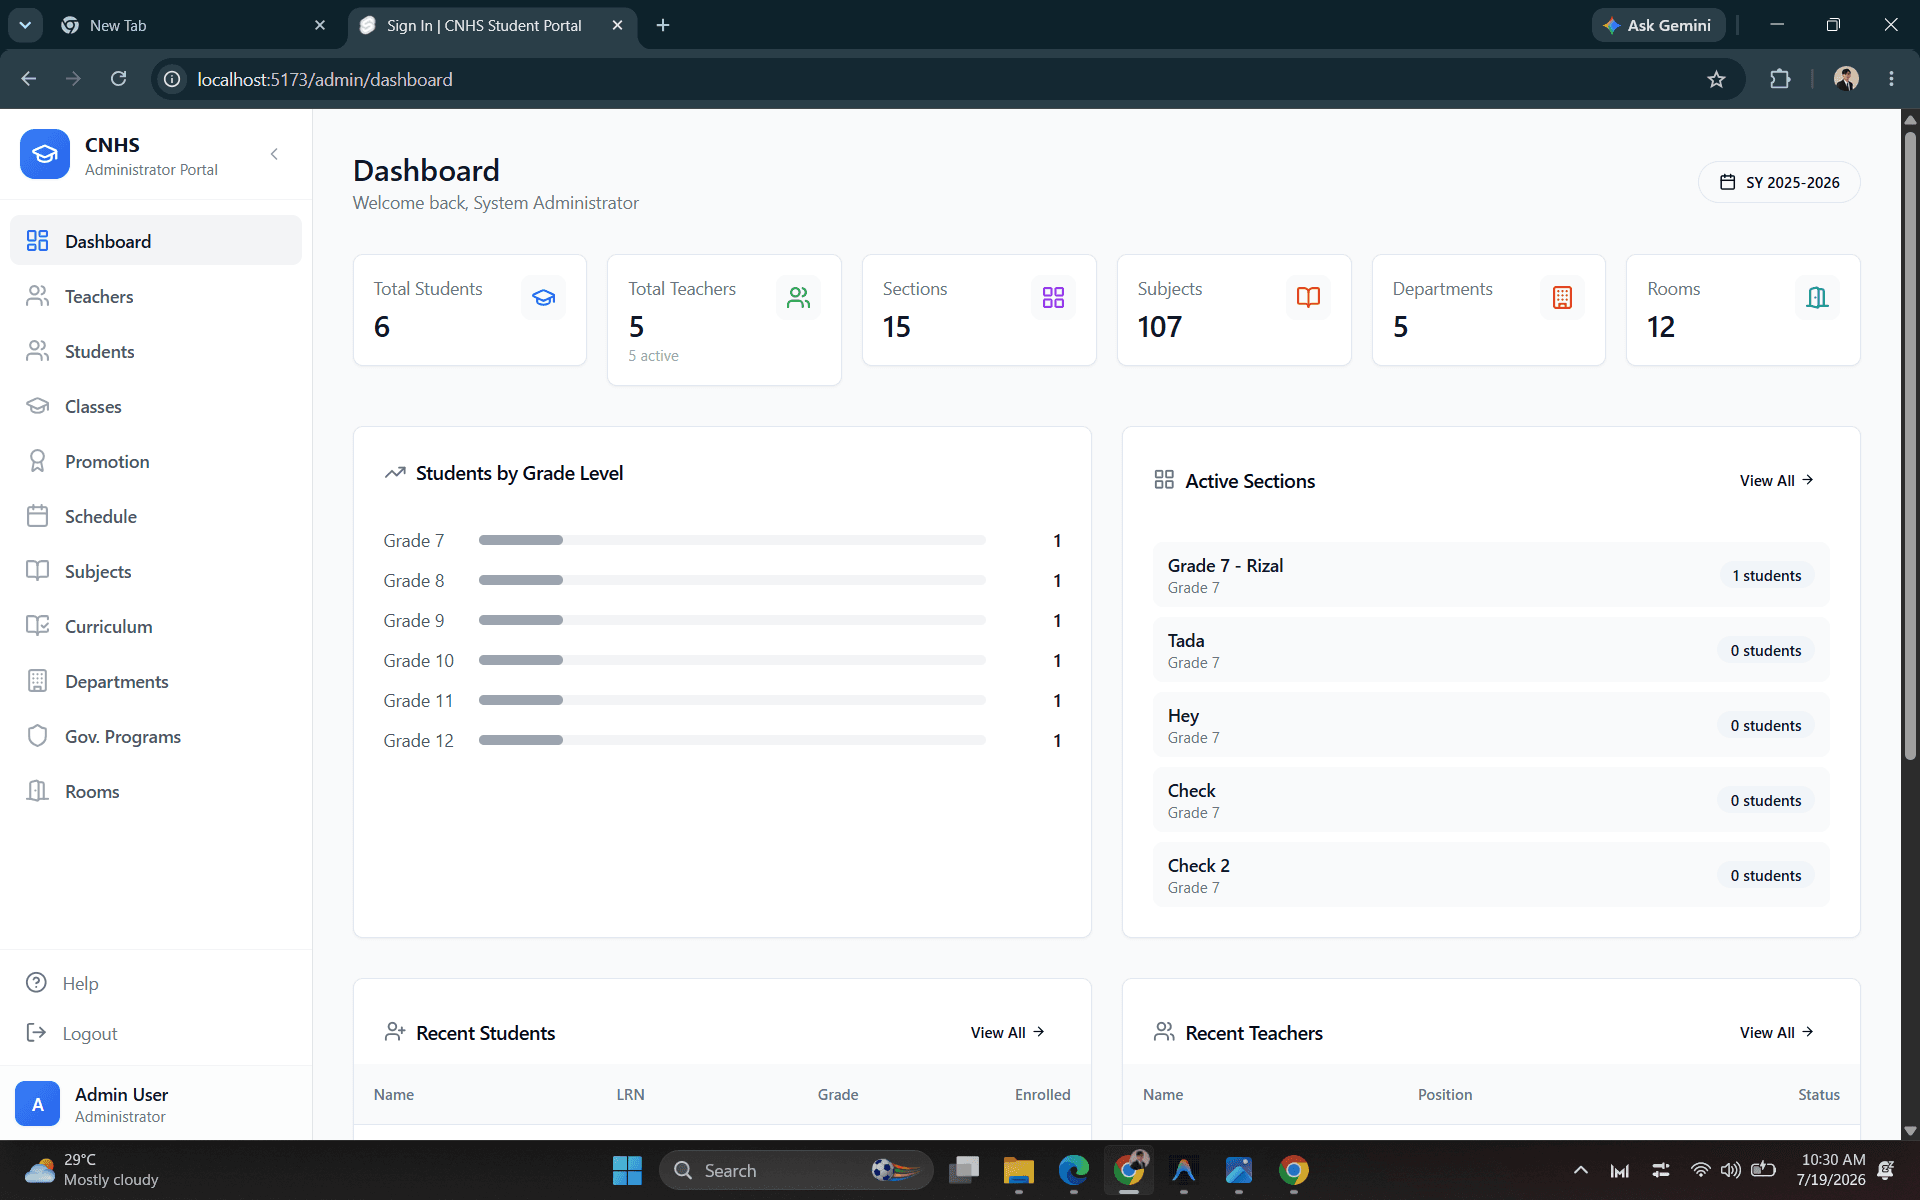Image resolution: width=1920 pixels, height=1200 pixels.
Task: Show hidden system tray icons
Action: [x=1580, y=1170]
